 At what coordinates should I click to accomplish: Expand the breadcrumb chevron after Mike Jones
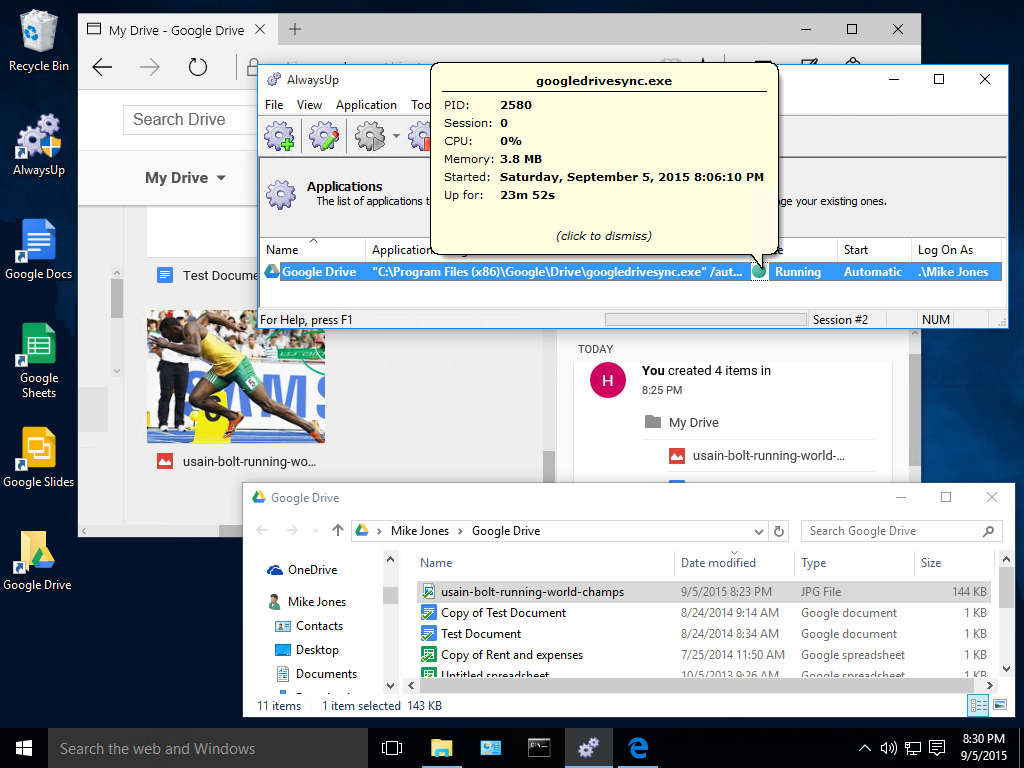460,531
